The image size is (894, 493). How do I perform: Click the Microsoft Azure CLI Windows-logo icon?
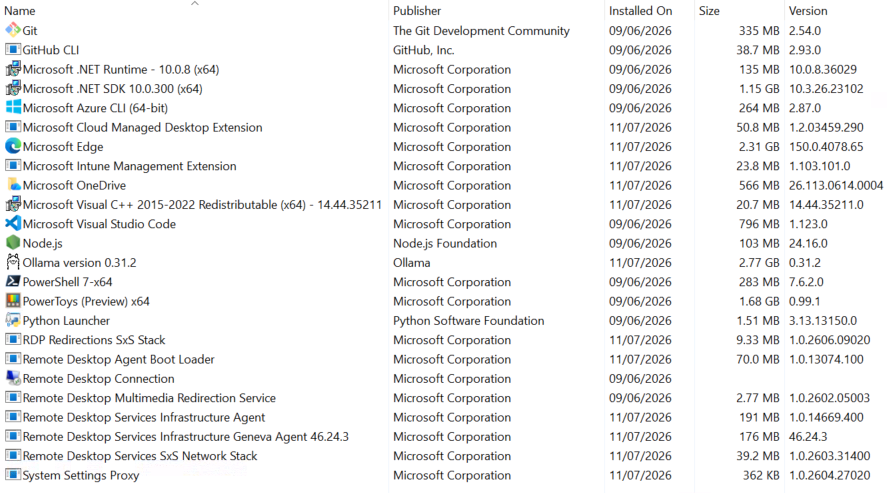tap(13, 108)
